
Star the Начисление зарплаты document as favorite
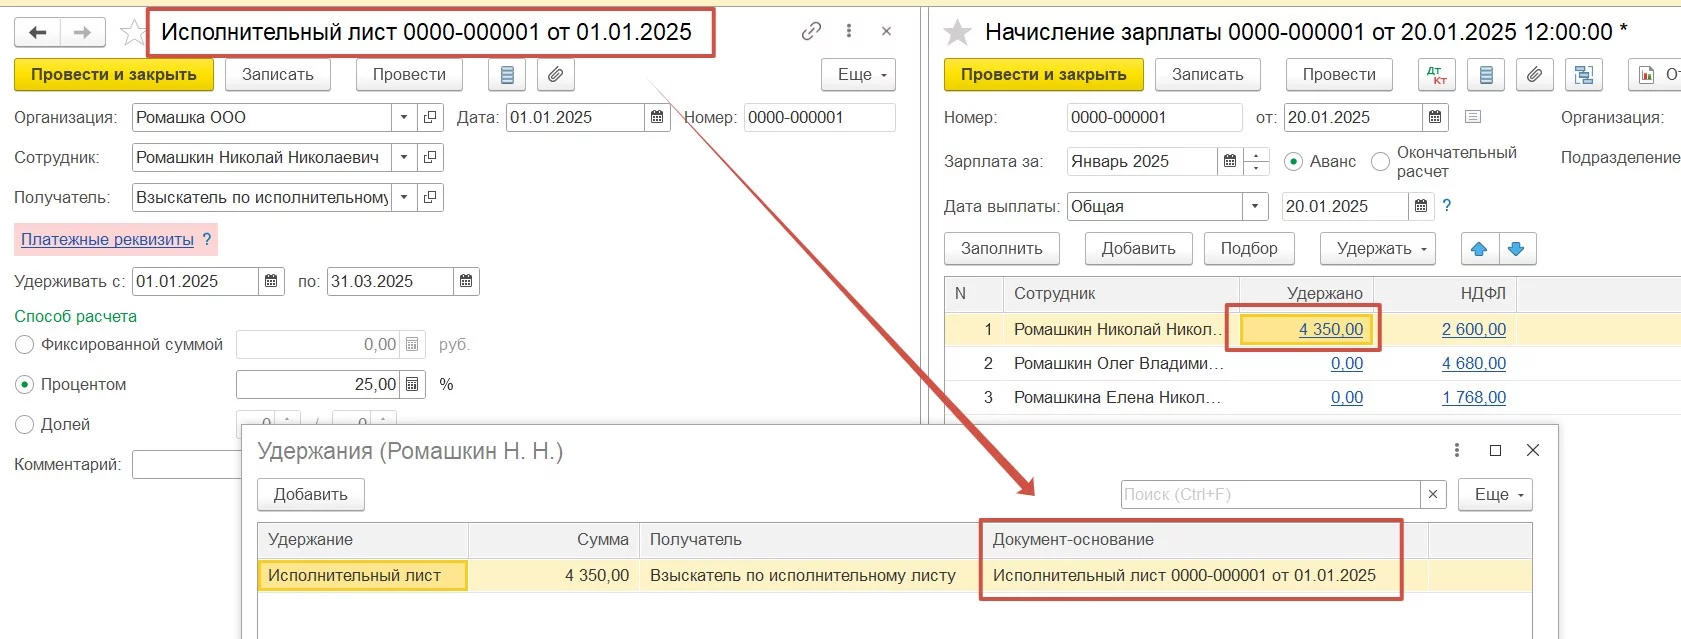point(958,33)
